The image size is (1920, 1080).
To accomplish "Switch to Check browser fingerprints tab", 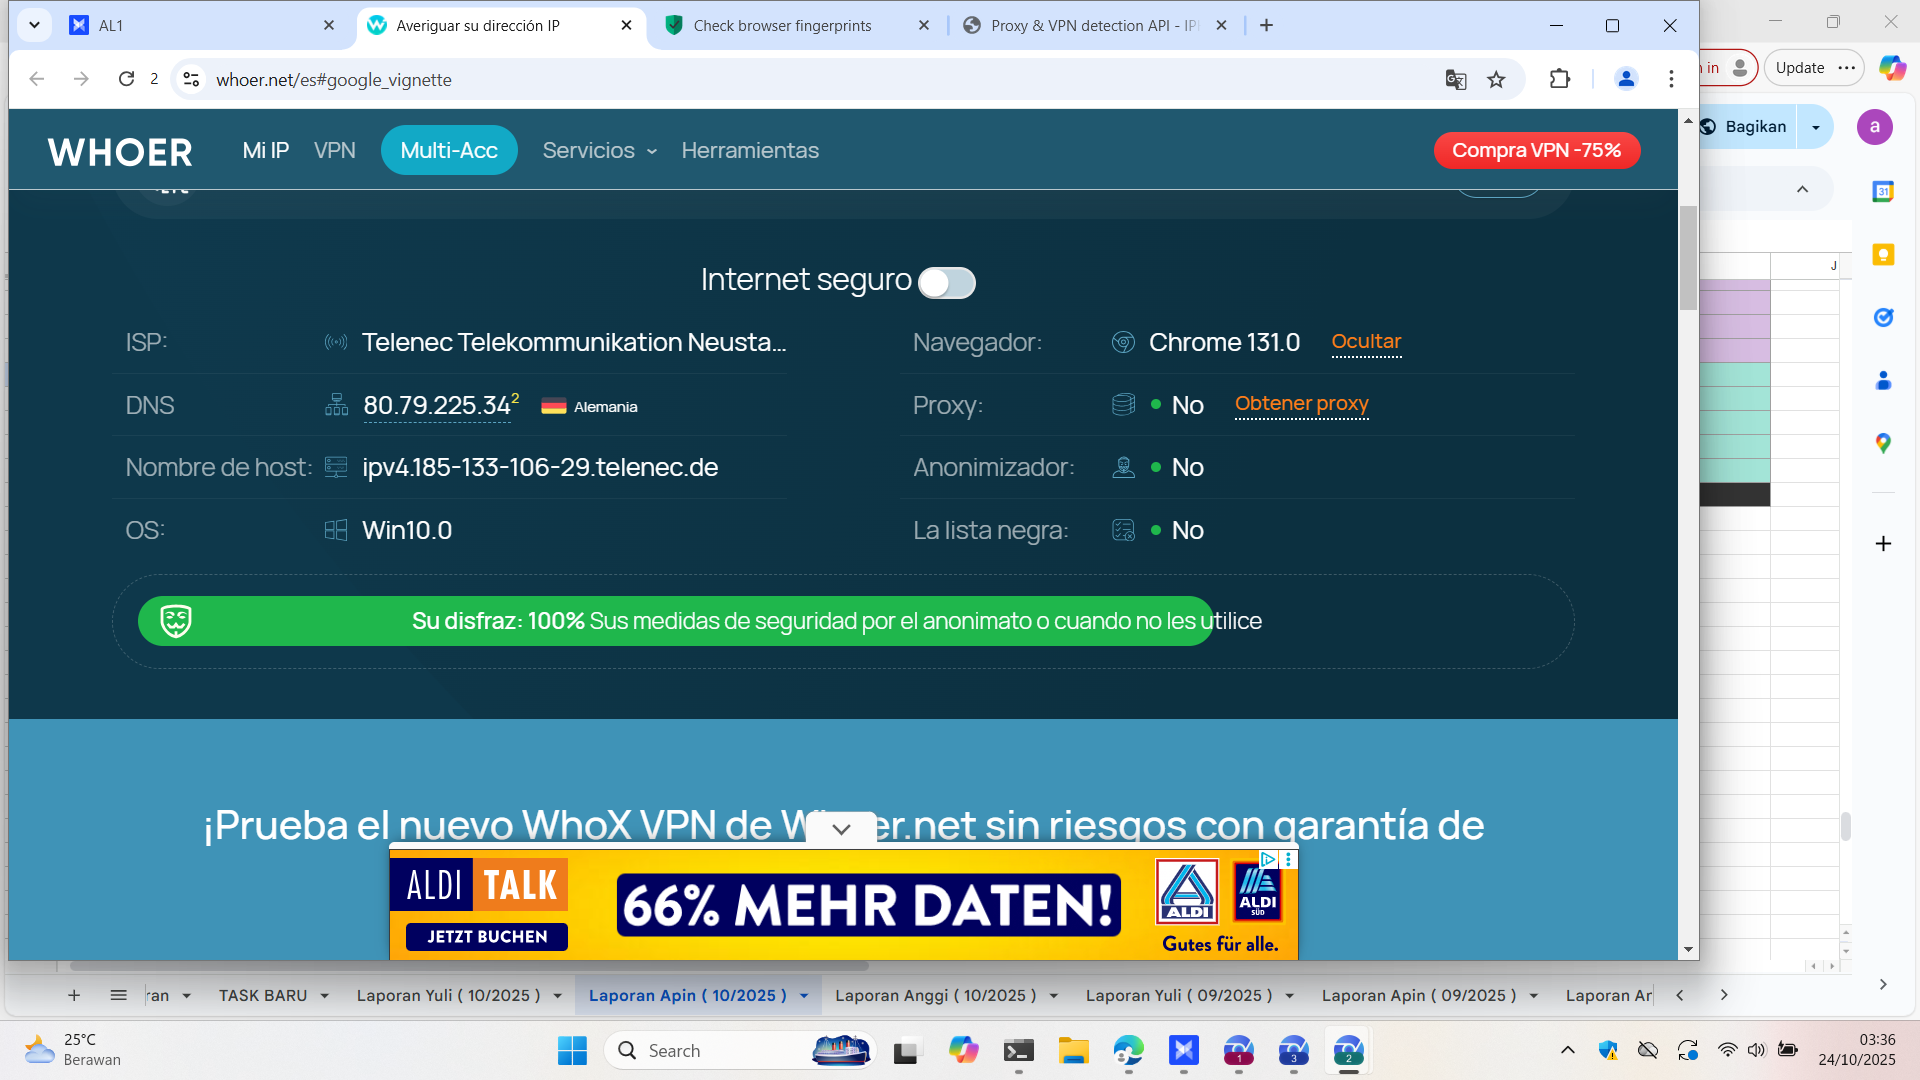I will (x=797, y=25).
